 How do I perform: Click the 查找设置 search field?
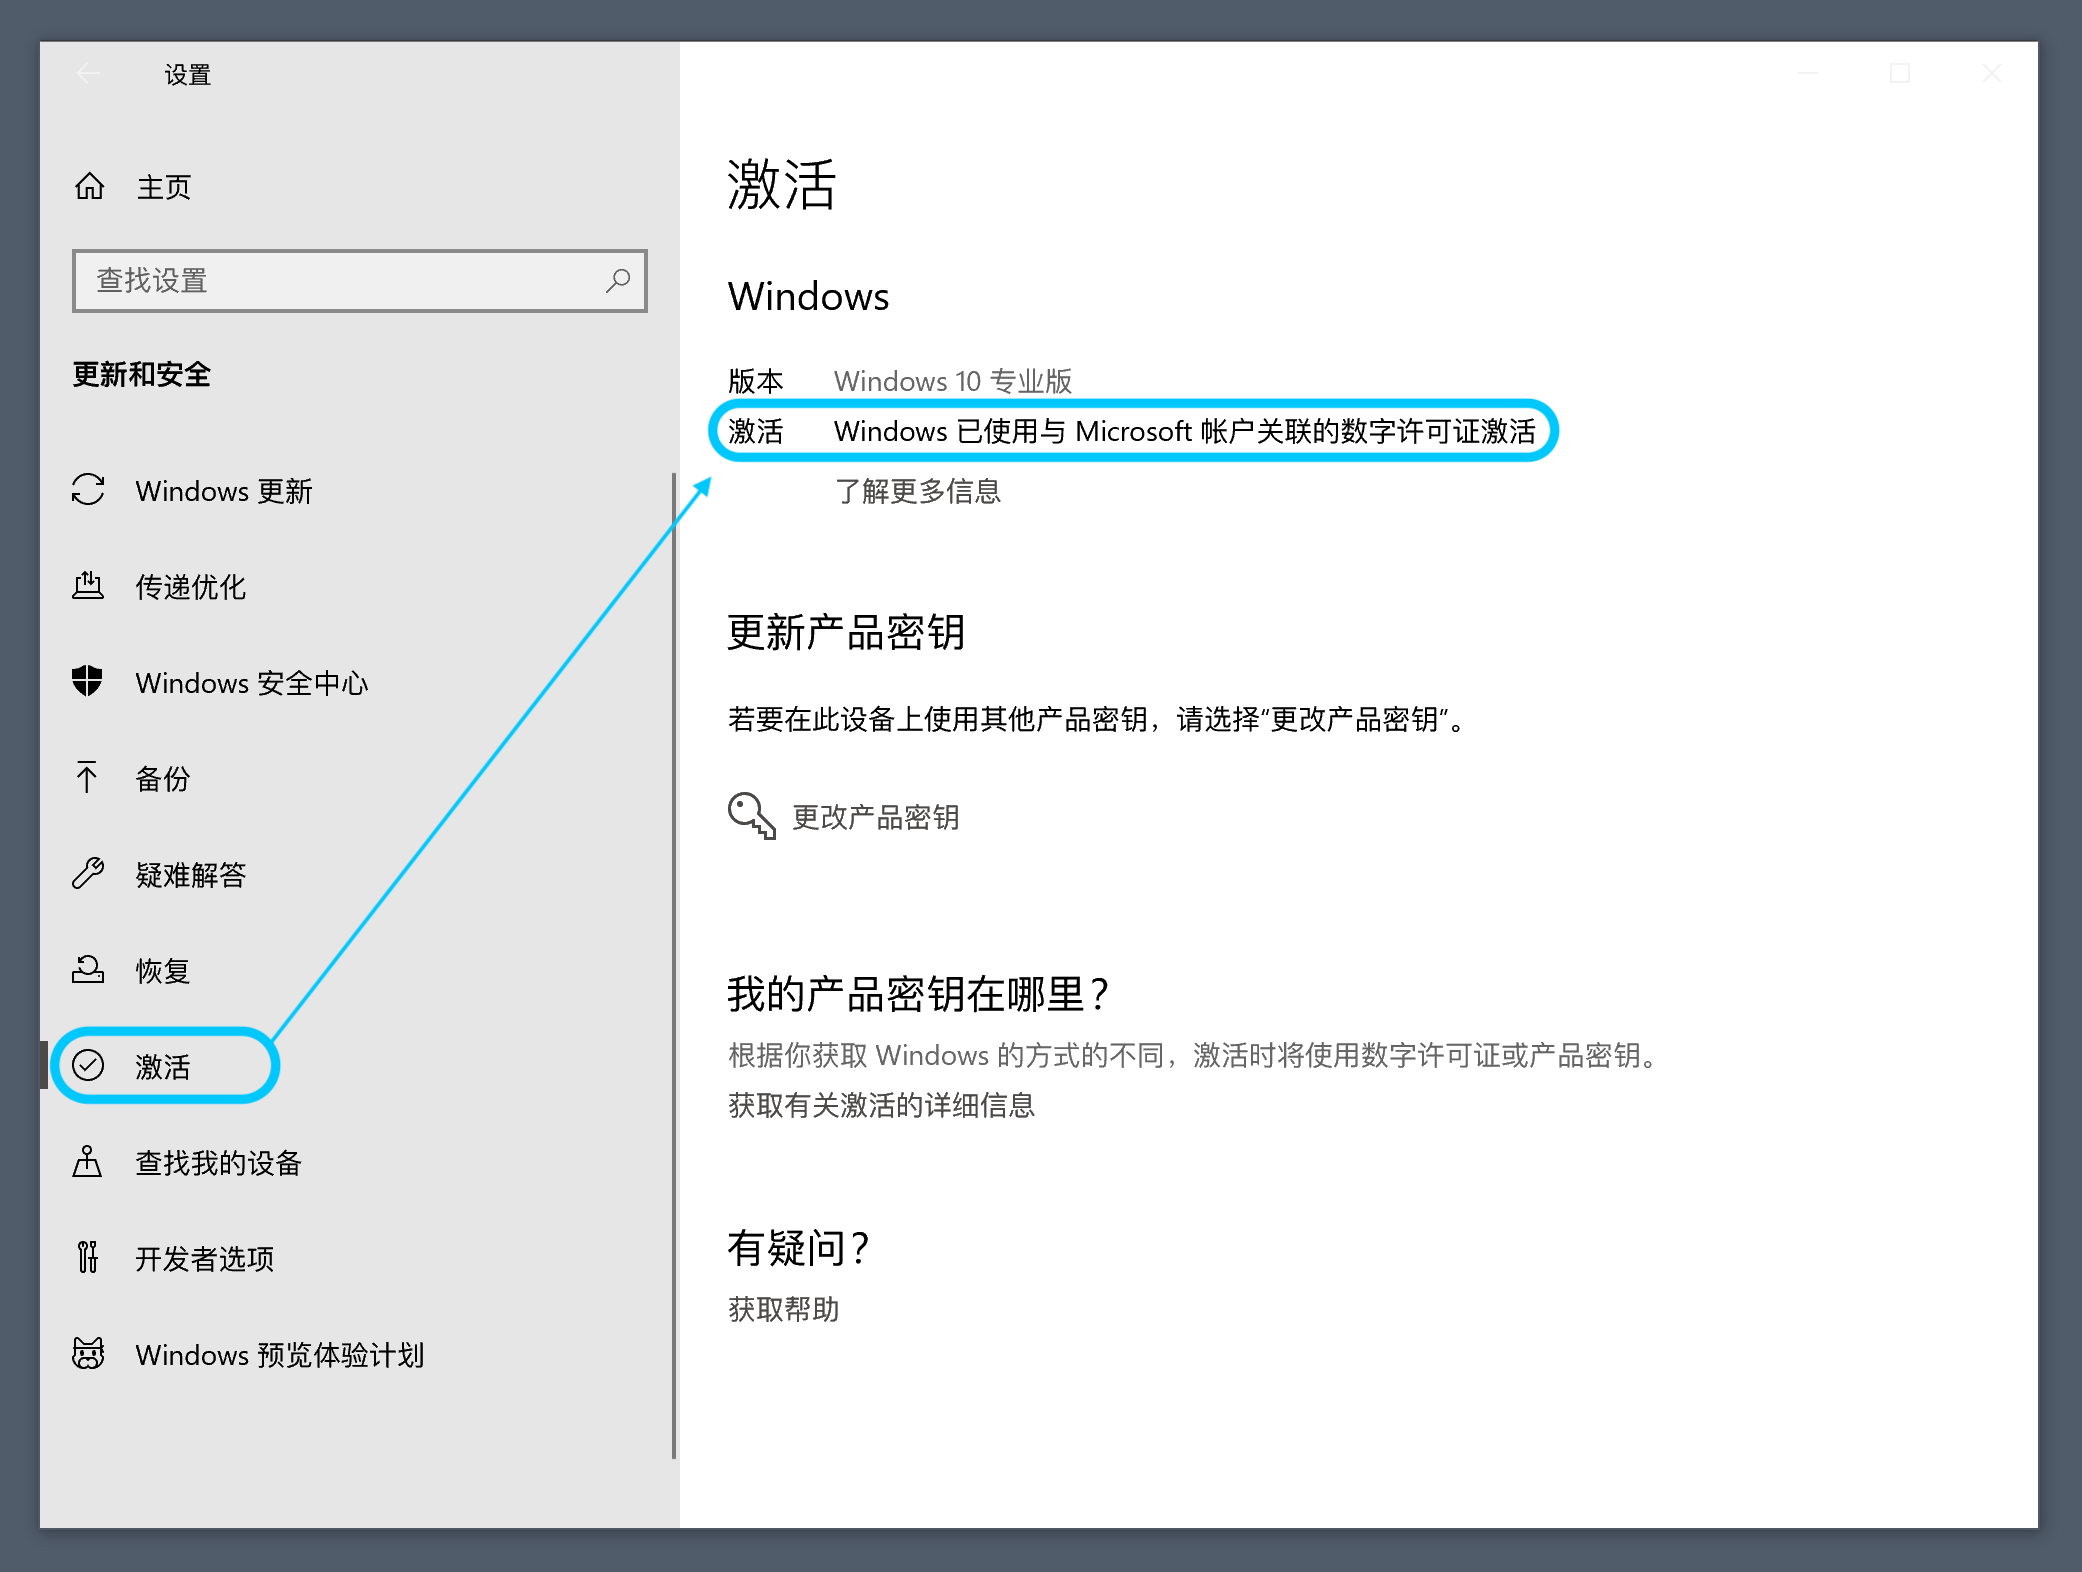[x=360, y=280]
